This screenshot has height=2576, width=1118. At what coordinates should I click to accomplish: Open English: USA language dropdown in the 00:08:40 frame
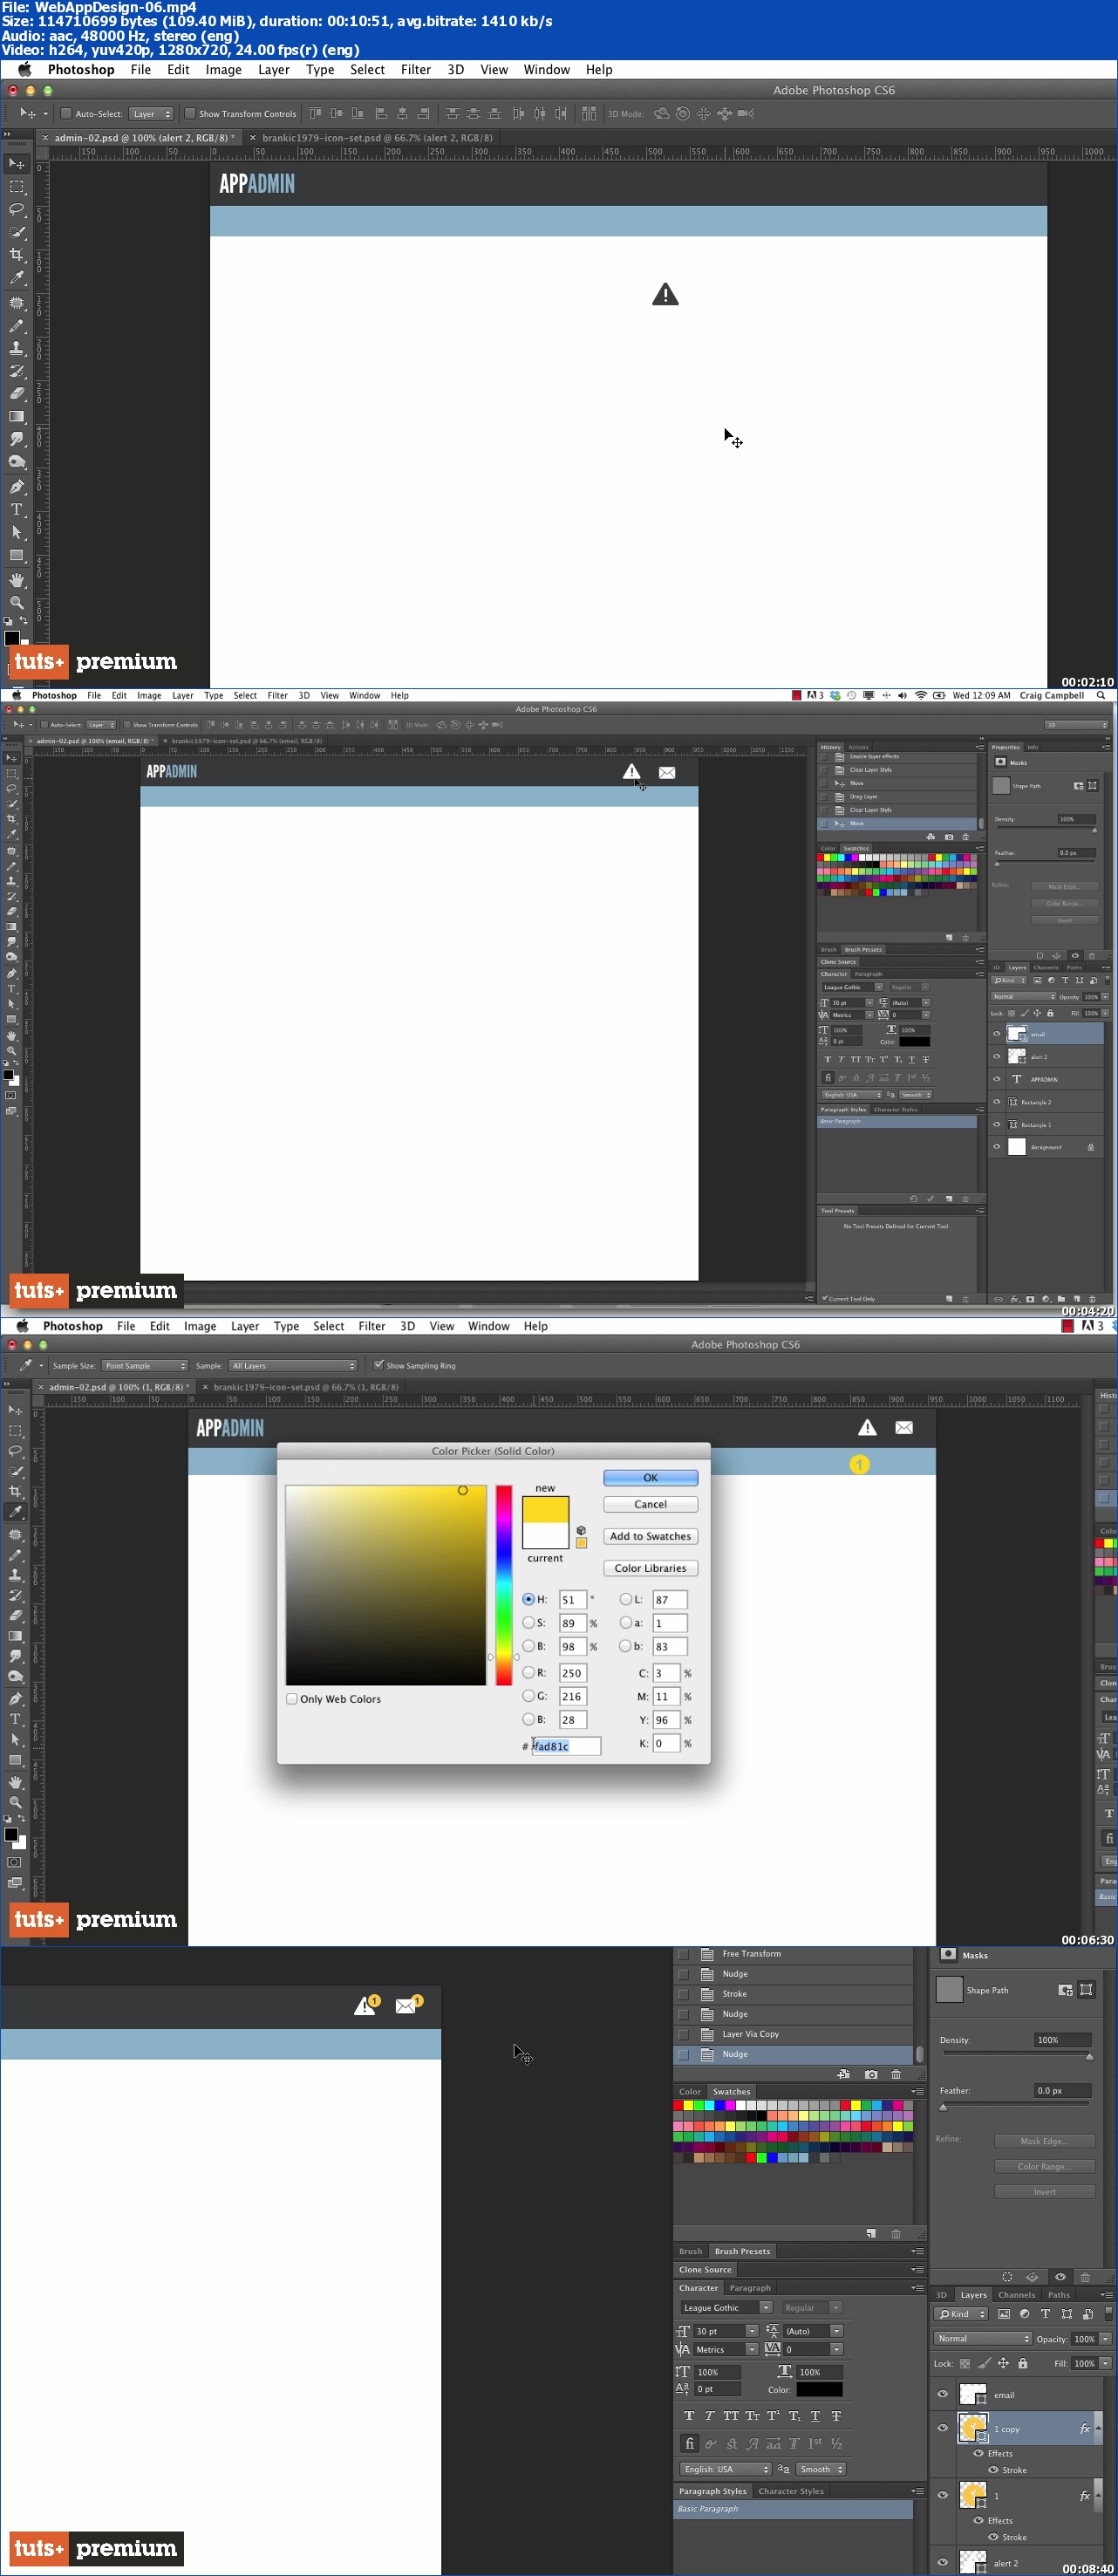[725, 2469]
